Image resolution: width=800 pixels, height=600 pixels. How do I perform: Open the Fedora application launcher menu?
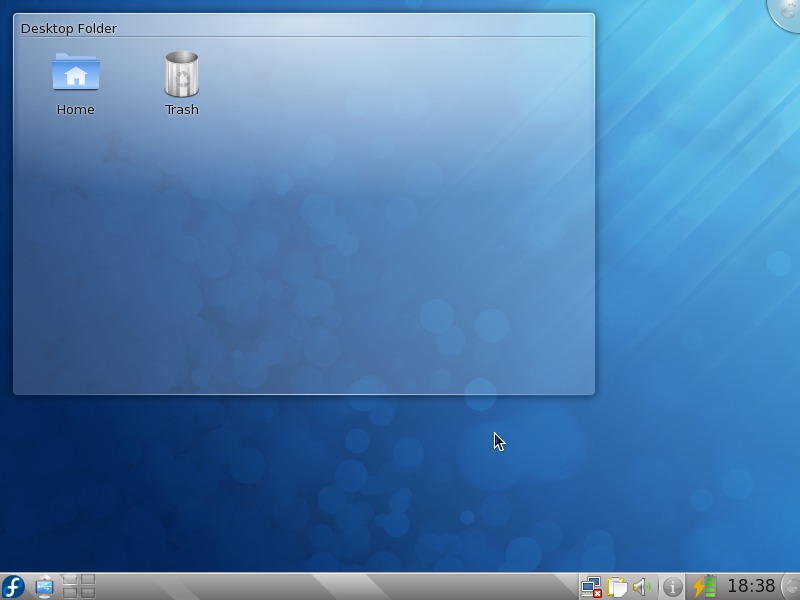(x=13, y=586)
